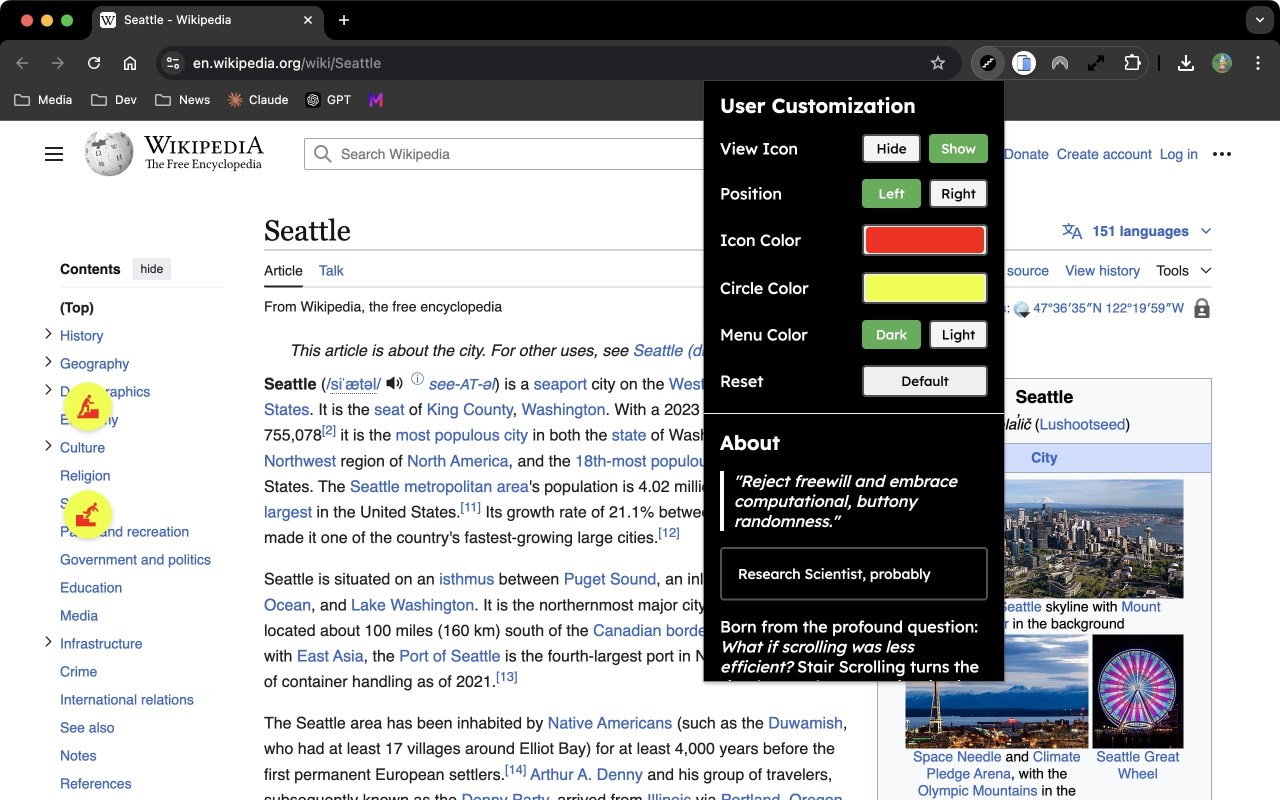This screenshot has height=800, width=1280.
Task: Click the profile avatar in the toolbar
Action: click(1222, 63)
